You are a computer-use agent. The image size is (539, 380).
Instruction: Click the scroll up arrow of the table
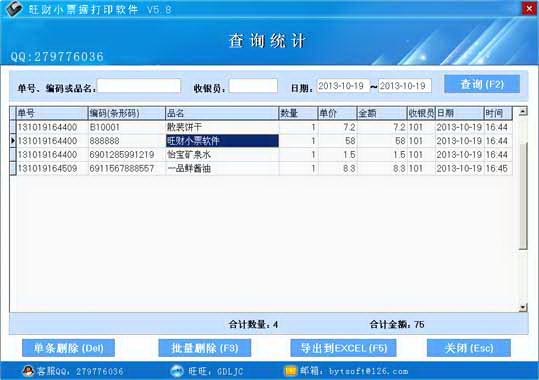click(523, 111)
